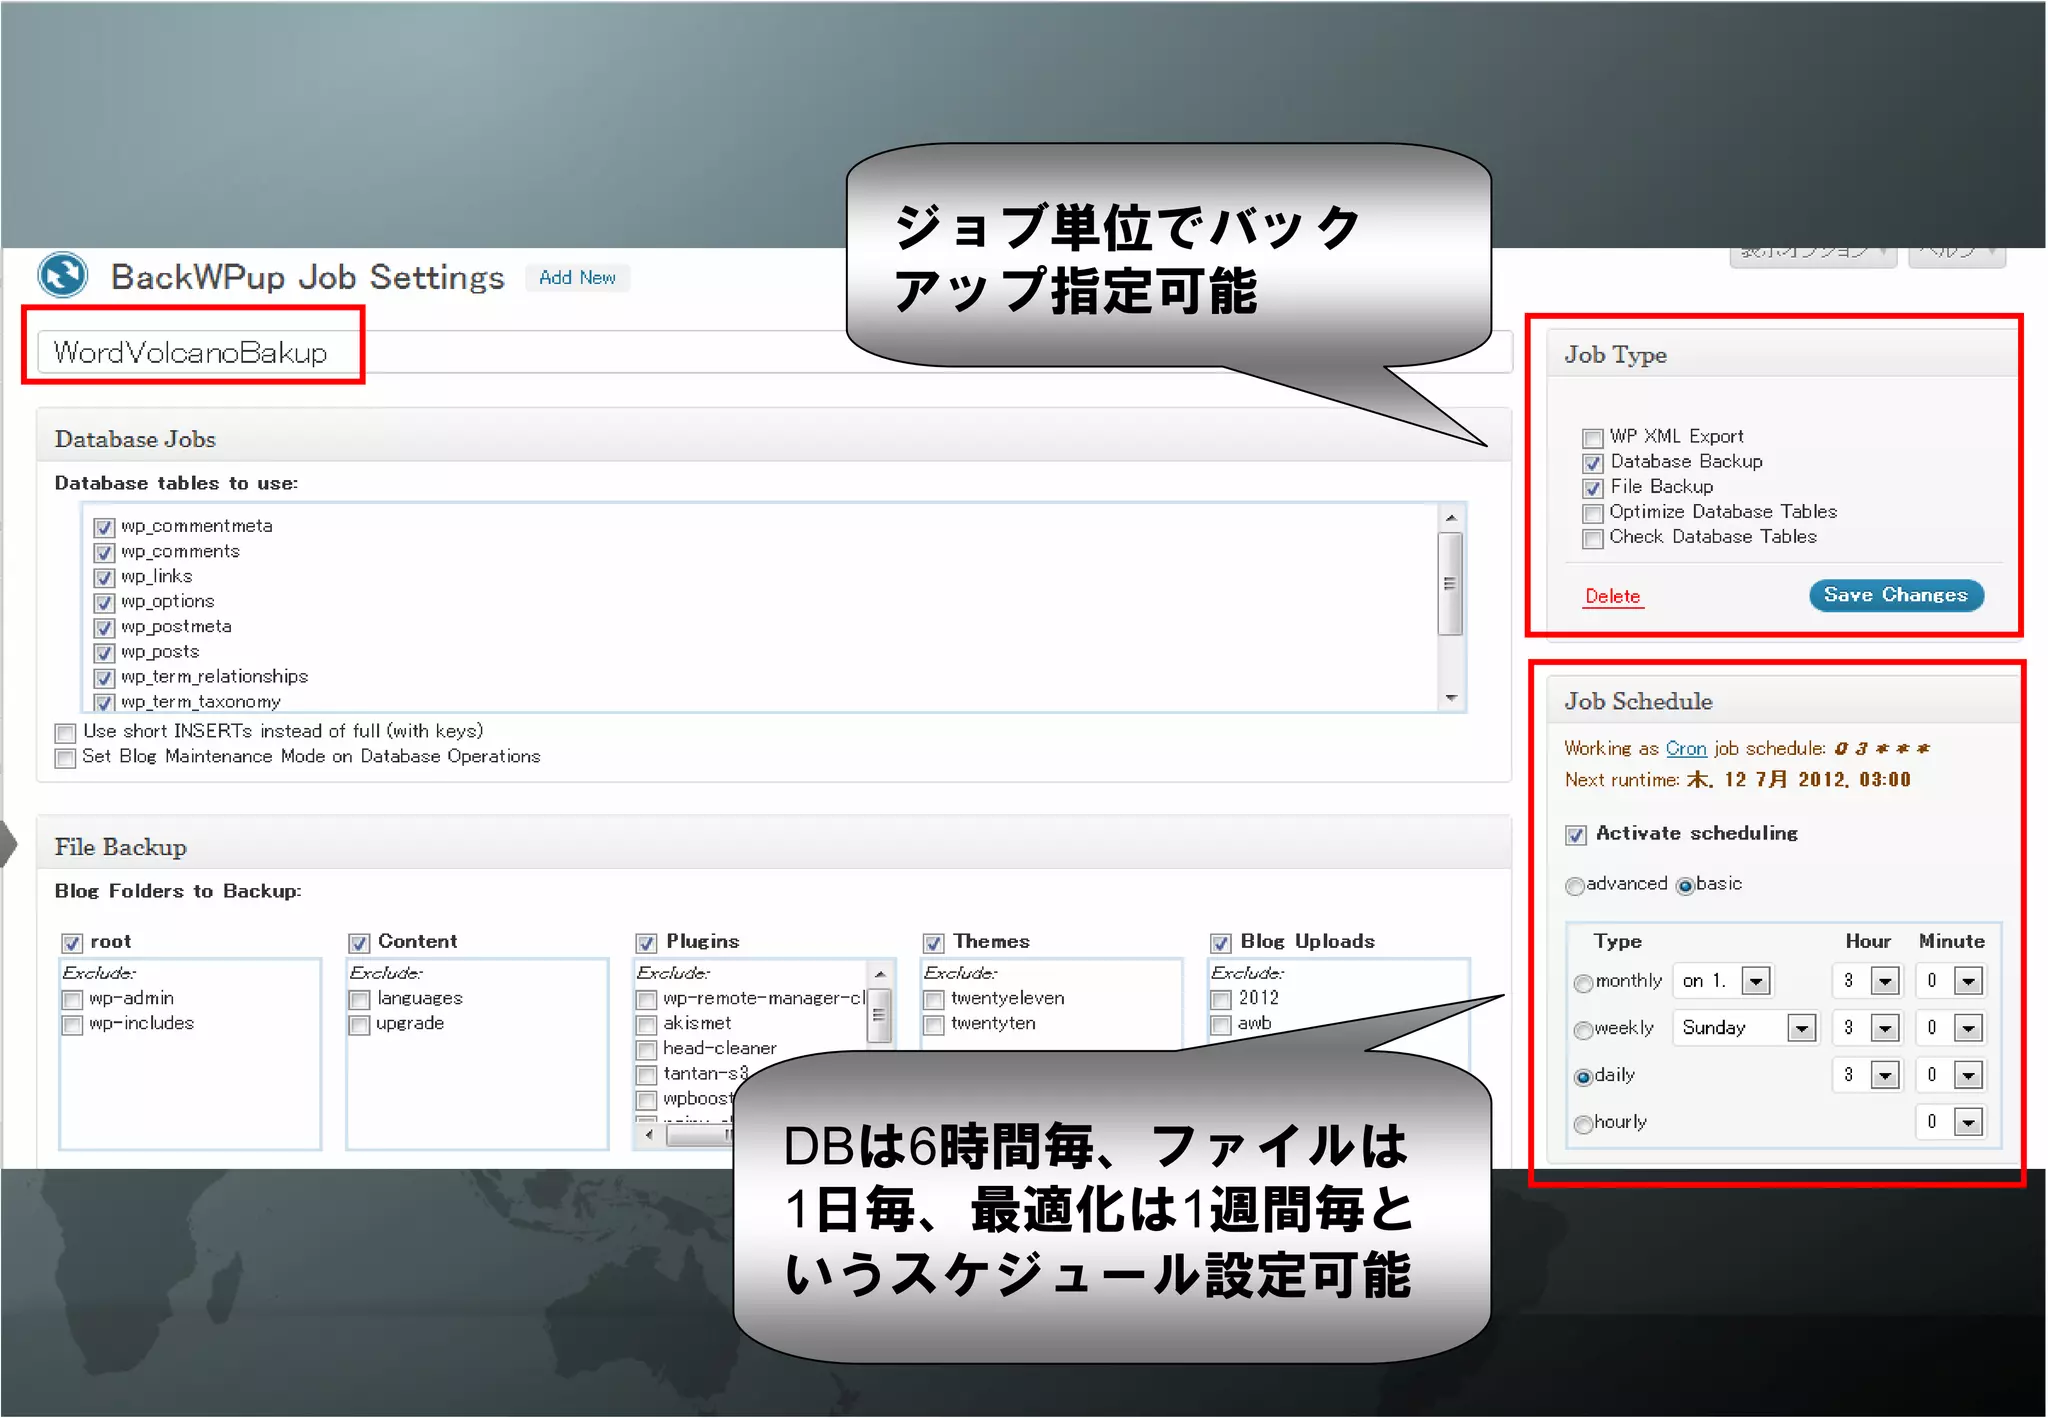Toggle the wp_commentmeta table checkbox
The image size is (2048, 1418).
click(104, 527)
